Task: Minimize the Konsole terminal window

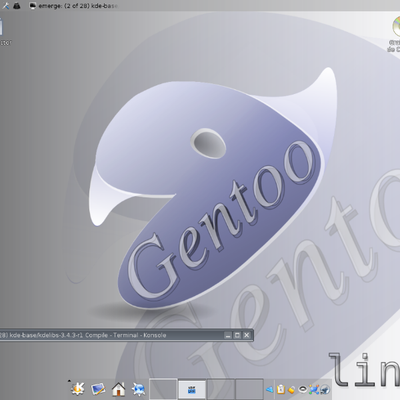Action: (x=227, y=335)
